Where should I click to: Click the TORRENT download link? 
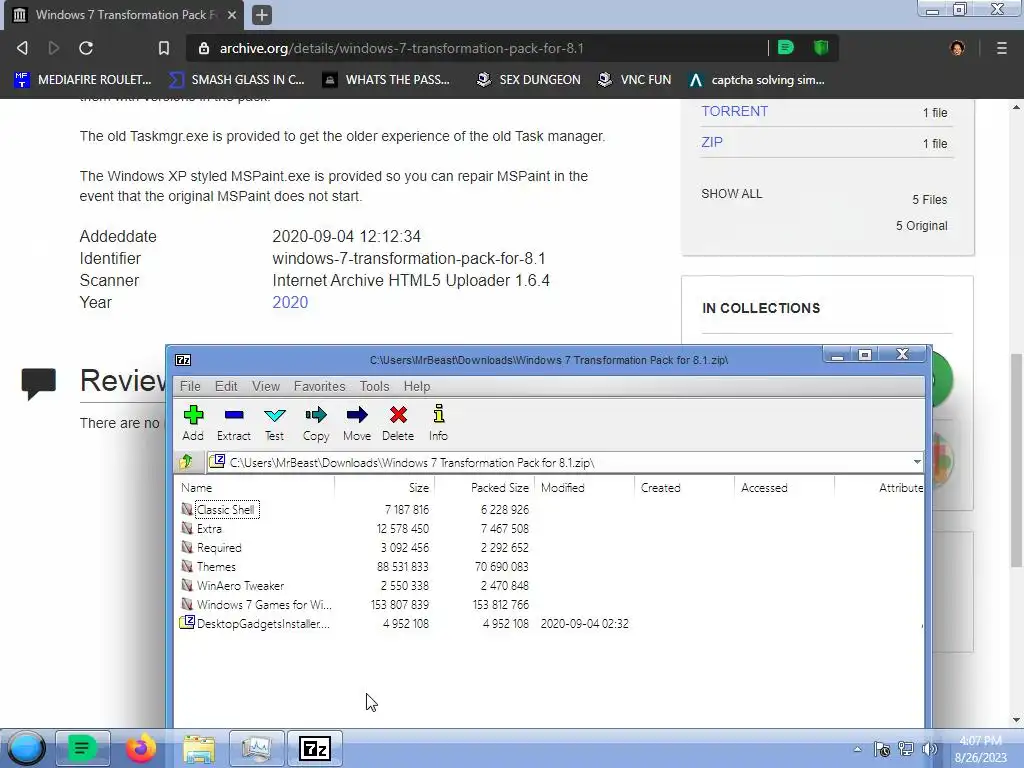click(x=734, y=111)
